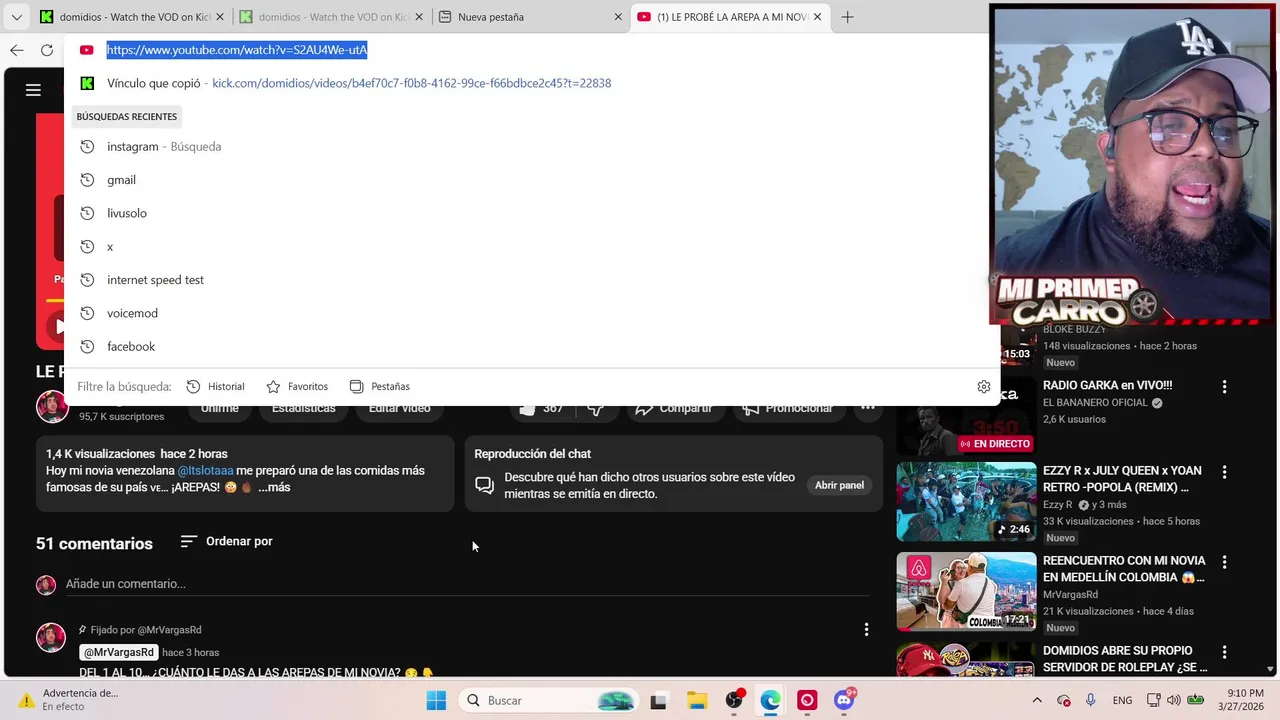Image resolution: width=1280 pixels, height=720 pixels.
Task: Filter search by Pestañas
Action: 379,387
